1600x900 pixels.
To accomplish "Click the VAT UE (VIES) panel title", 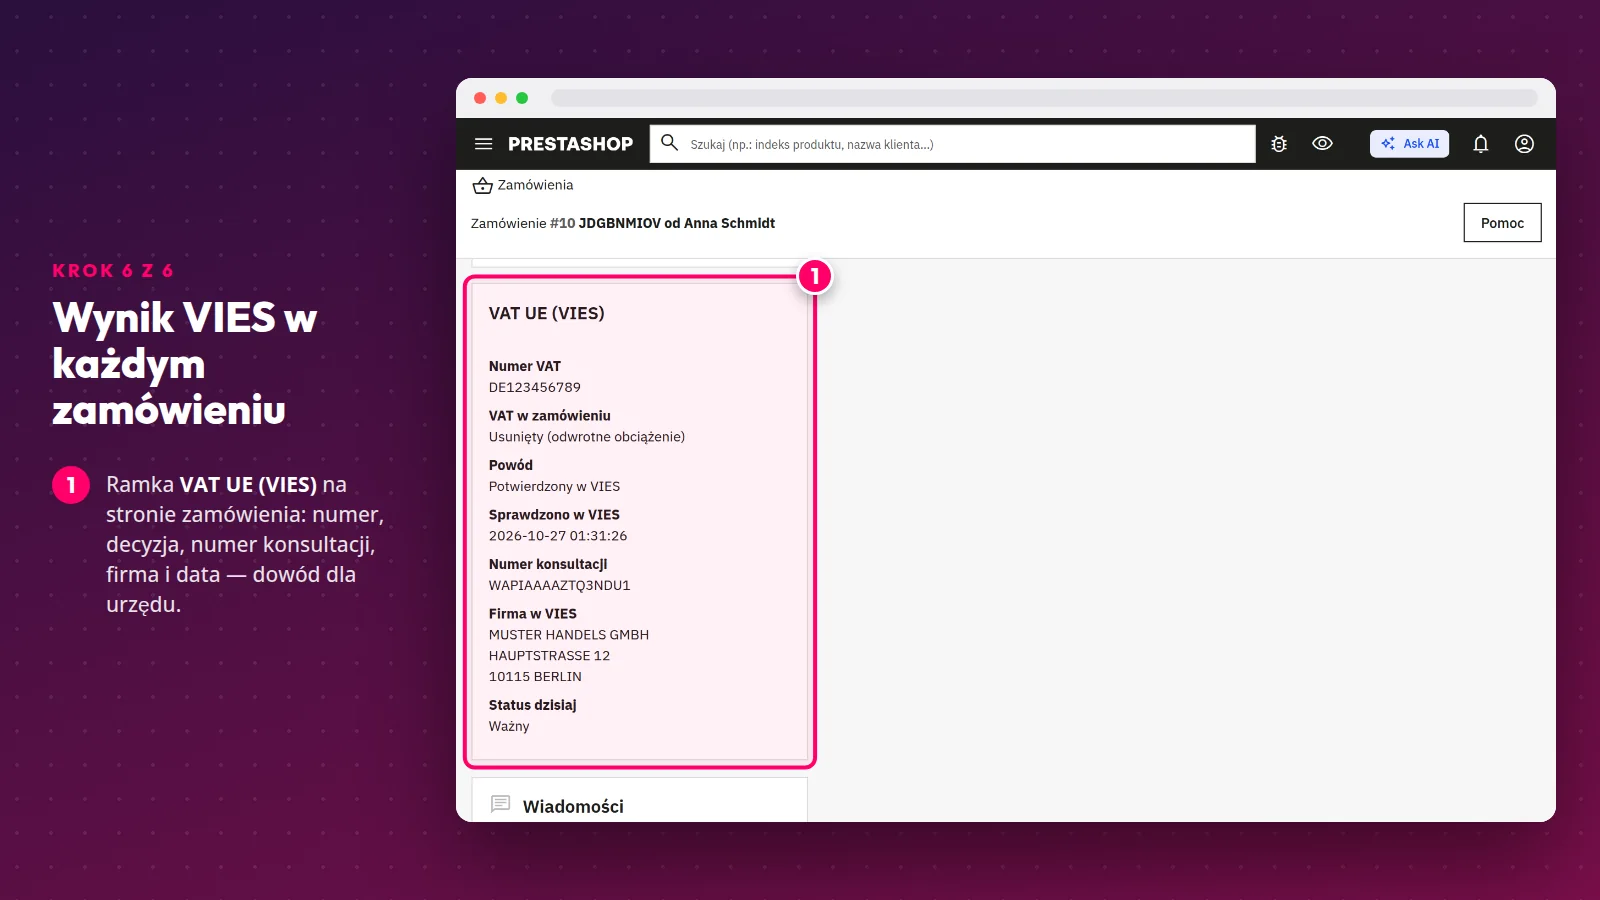I will click(x=547, y=313).
